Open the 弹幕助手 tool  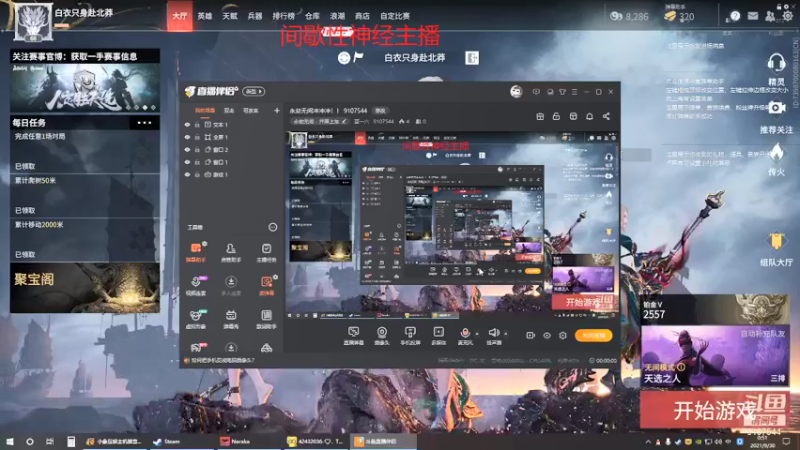pos(195,252)
